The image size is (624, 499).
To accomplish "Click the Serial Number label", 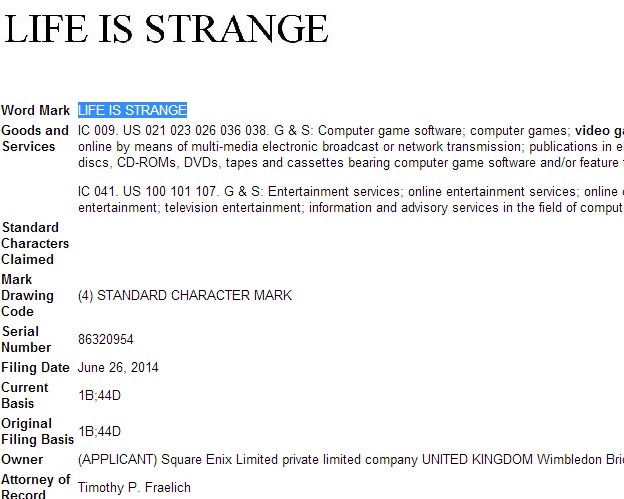I will 26,339.
